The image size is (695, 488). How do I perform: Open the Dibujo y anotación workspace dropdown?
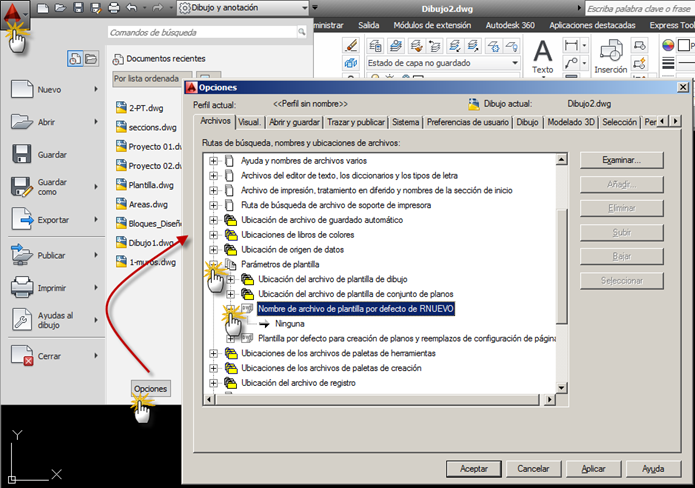[304, 8]
